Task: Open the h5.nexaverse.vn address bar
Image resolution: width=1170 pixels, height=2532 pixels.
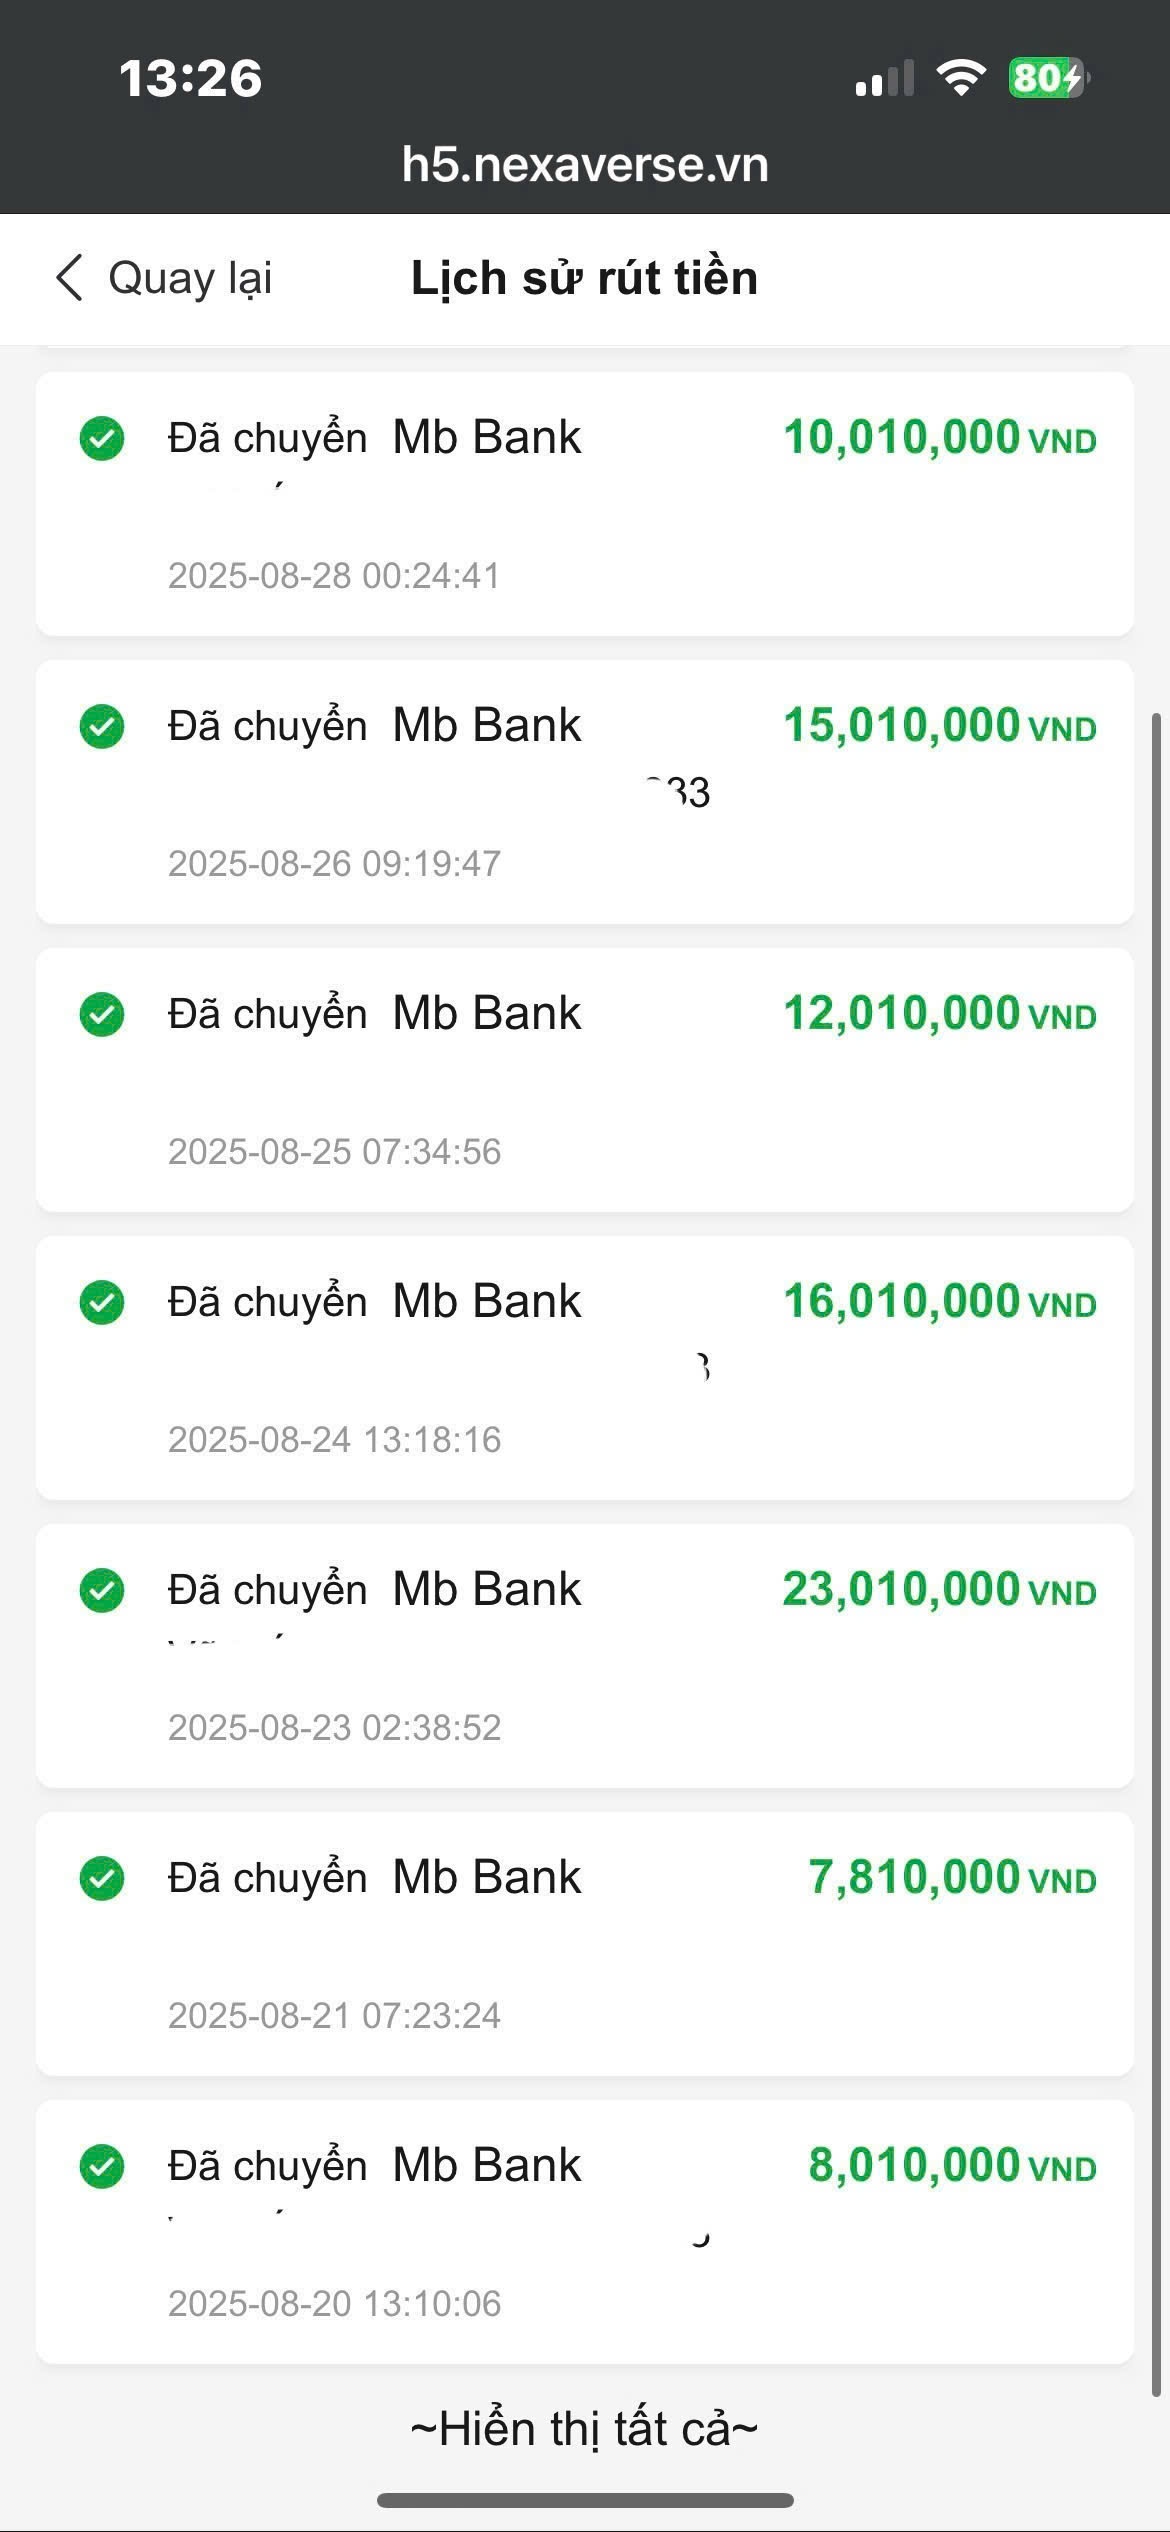Action: pyautogui.click(x=585, y=165)
